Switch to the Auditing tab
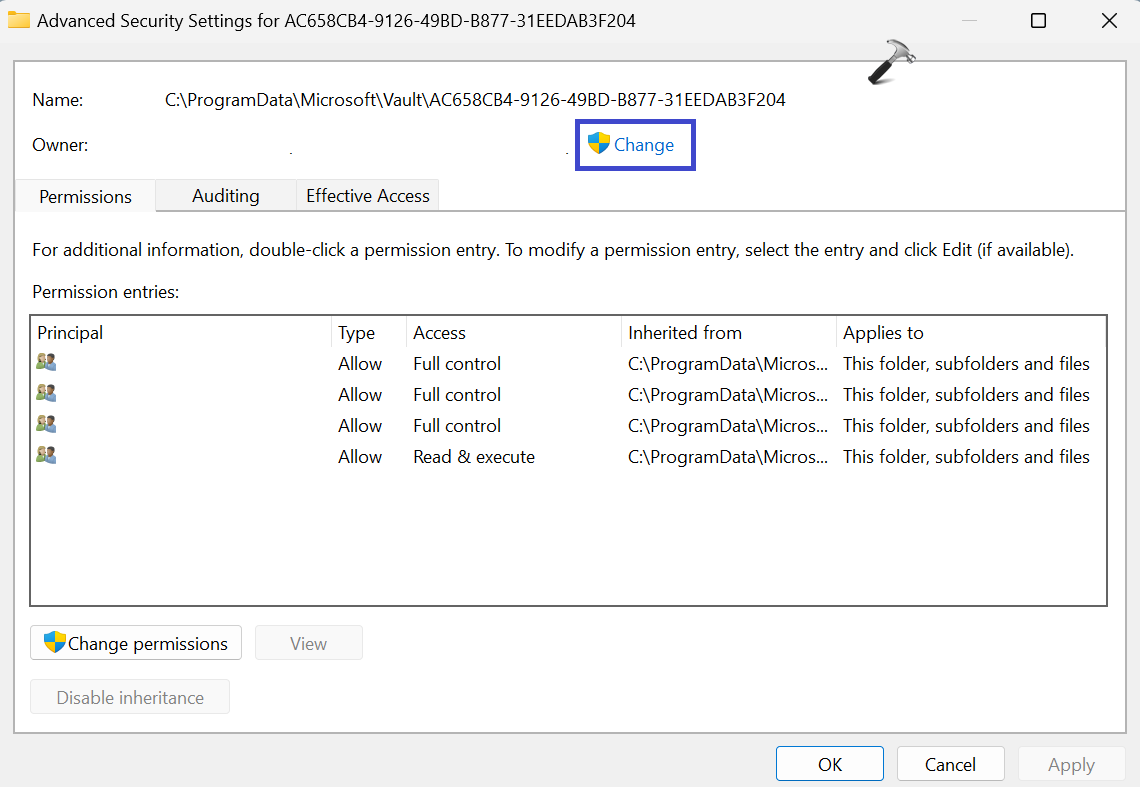Viewport: 1140px width, 787px height. coord(226,196)
